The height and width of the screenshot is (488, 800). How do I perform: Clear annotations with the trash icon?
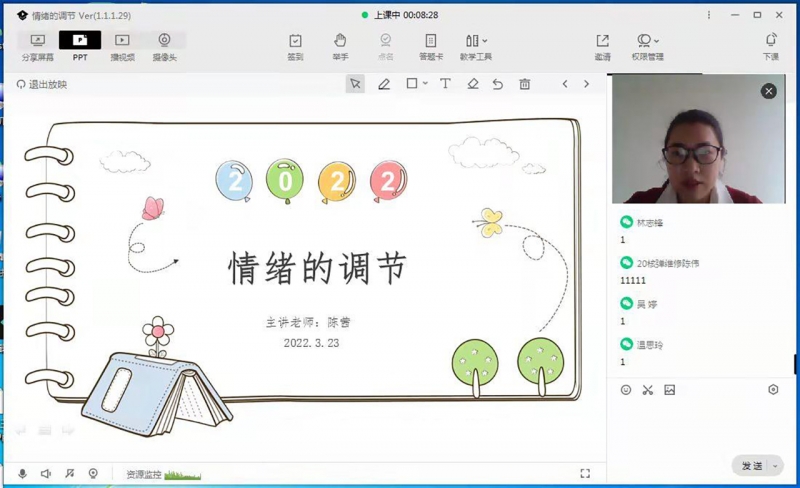pyautogui.click(x=524, y=84)
